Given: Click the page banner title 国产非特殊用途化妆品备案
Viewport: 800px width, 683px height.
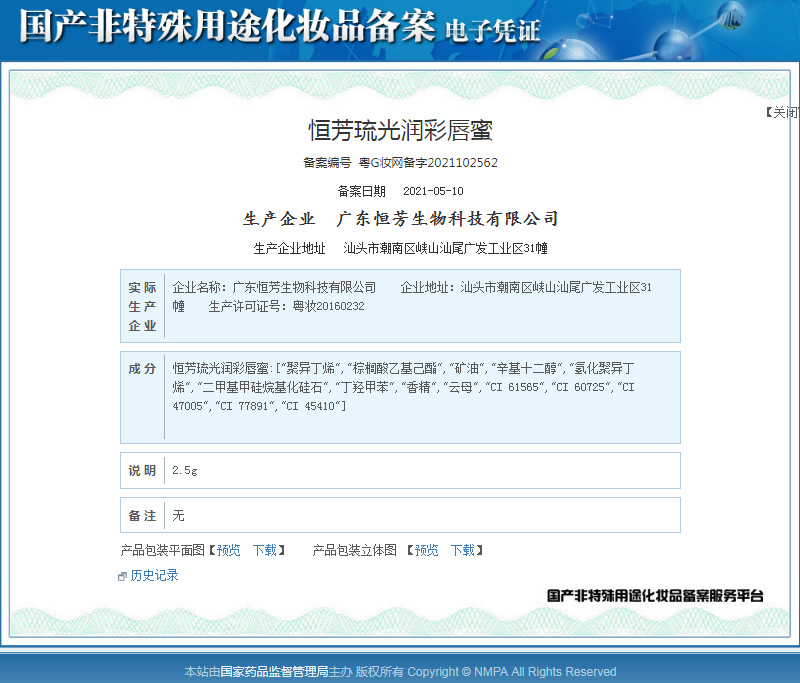Looking at the screenshot, I should (227, 26).
